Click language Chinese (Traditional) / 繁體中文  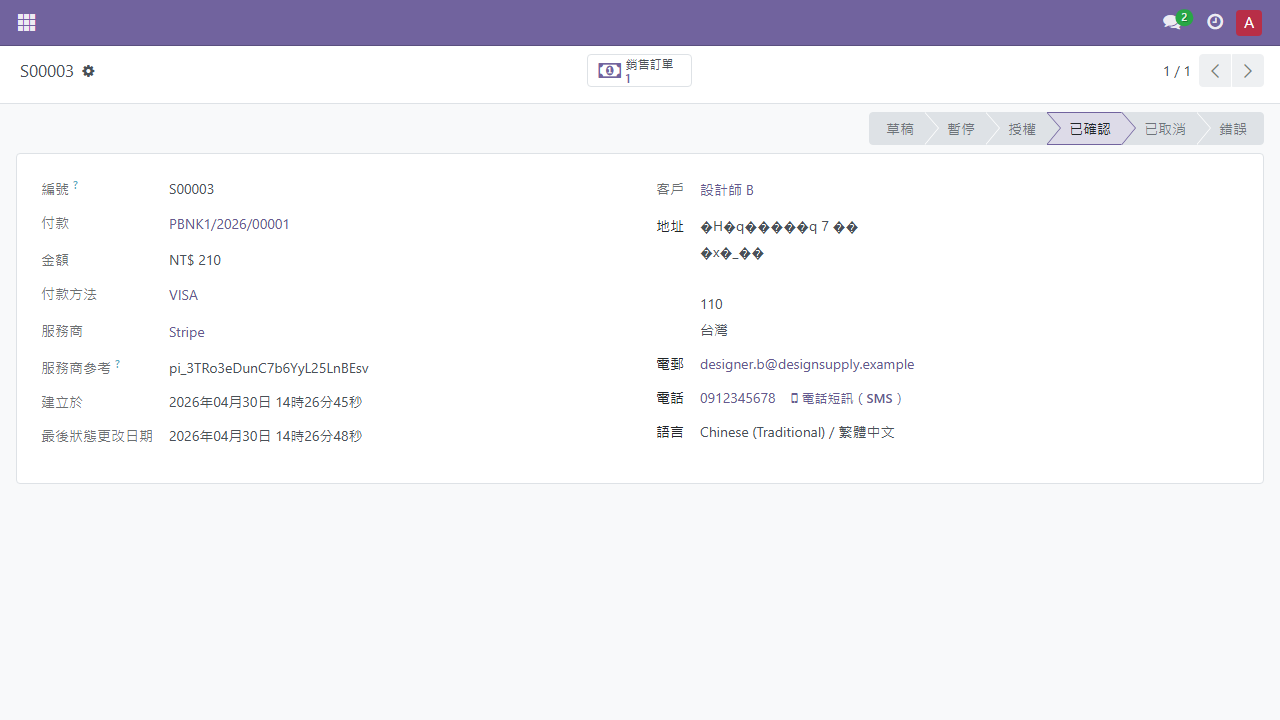click(797, 432)
